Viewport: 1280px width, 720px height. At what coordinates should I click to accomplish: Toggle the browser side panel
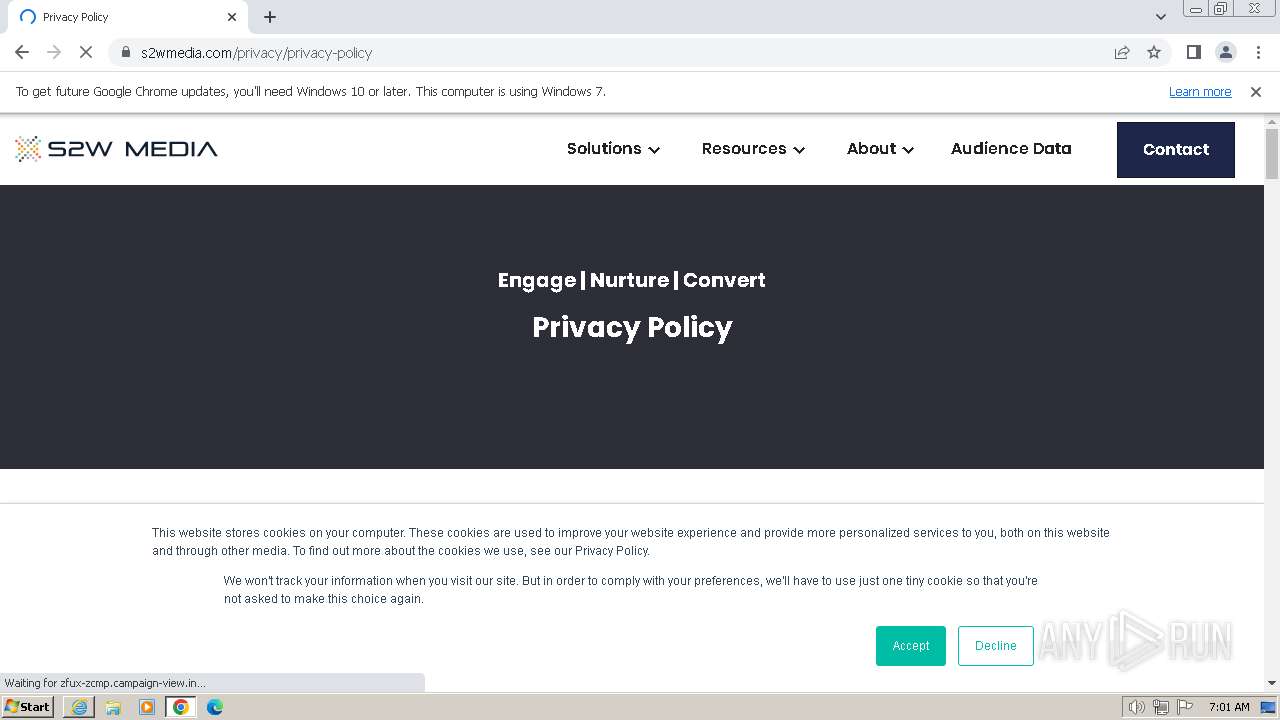pos(1193,52)
